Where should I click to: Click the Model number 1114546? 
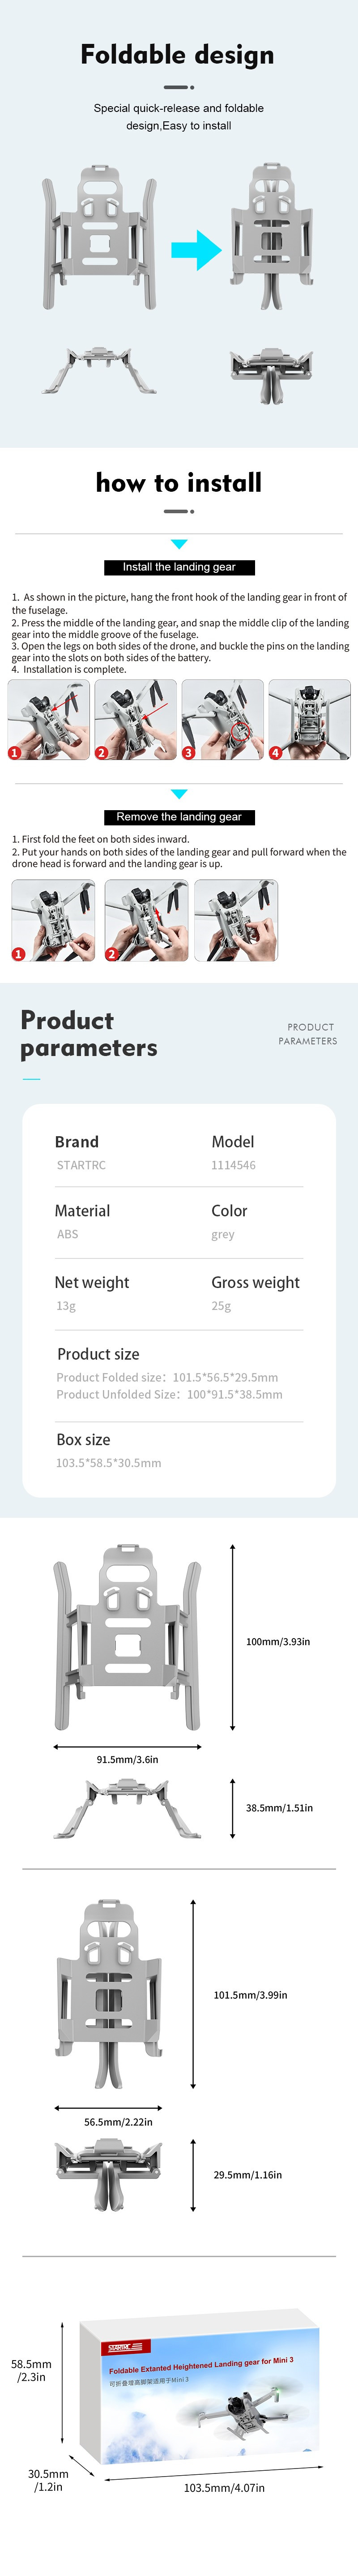233,1165
